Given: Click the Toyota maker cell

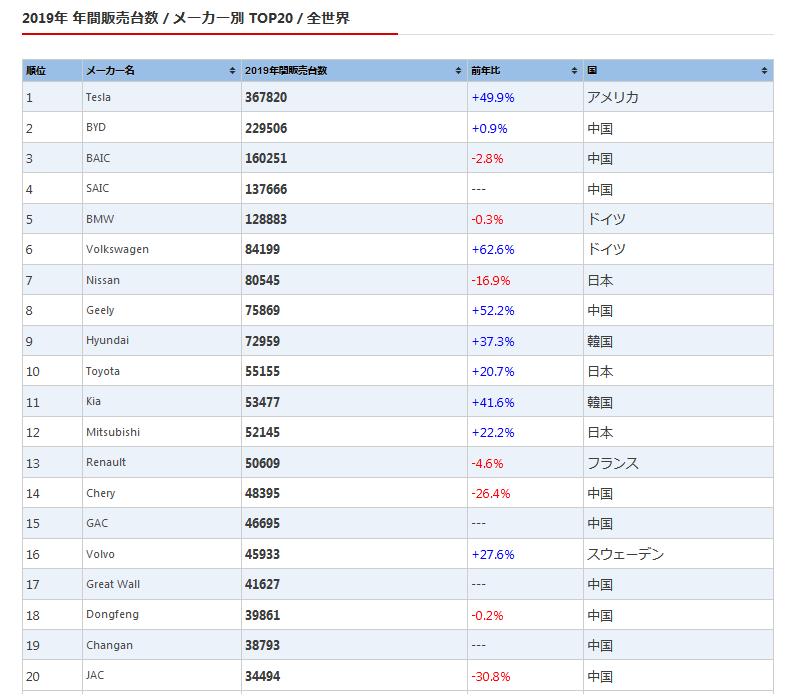Looking at the screenshot, I should pyautogui.click(x=102, y=371).
